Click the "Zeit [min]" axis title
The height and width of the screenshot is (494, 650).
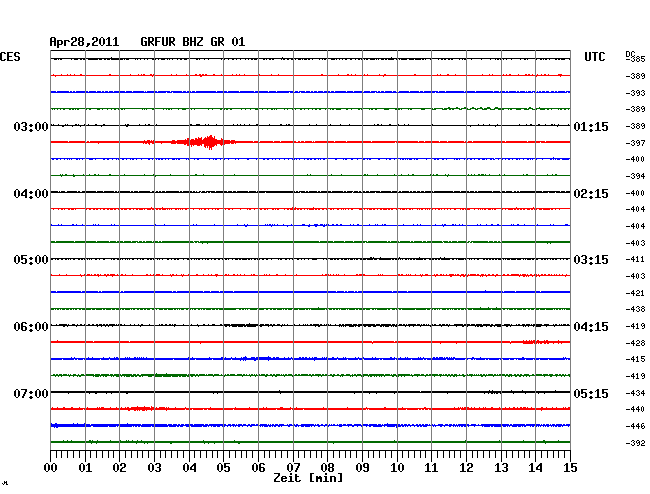308,478
